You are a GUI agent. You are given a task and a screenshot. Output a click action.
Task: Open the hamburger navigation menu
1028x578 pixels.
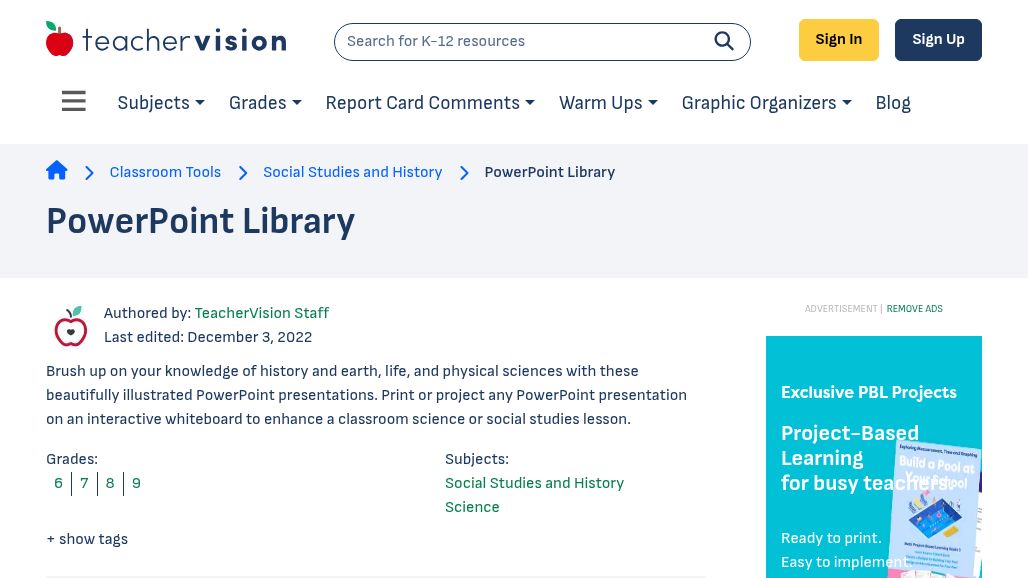tap(73, 101)
